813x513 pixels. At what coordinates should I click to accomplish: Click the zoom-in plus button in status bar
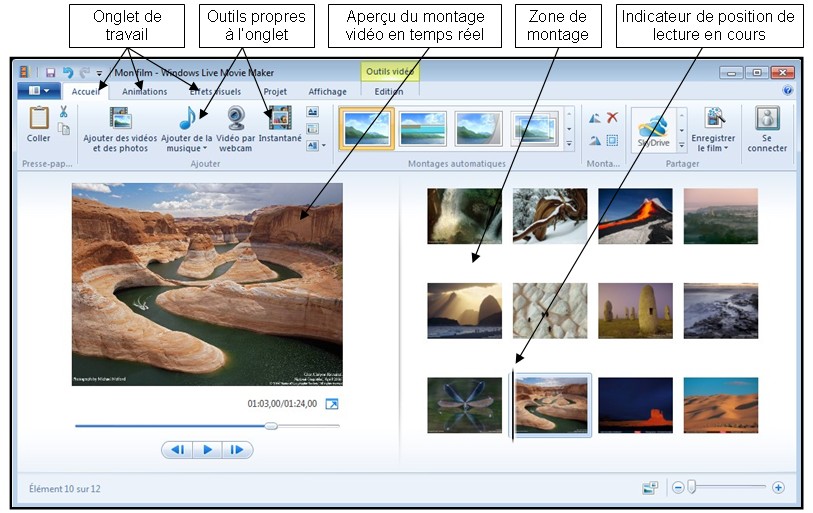pyautogui.click(x=778, y=487)
